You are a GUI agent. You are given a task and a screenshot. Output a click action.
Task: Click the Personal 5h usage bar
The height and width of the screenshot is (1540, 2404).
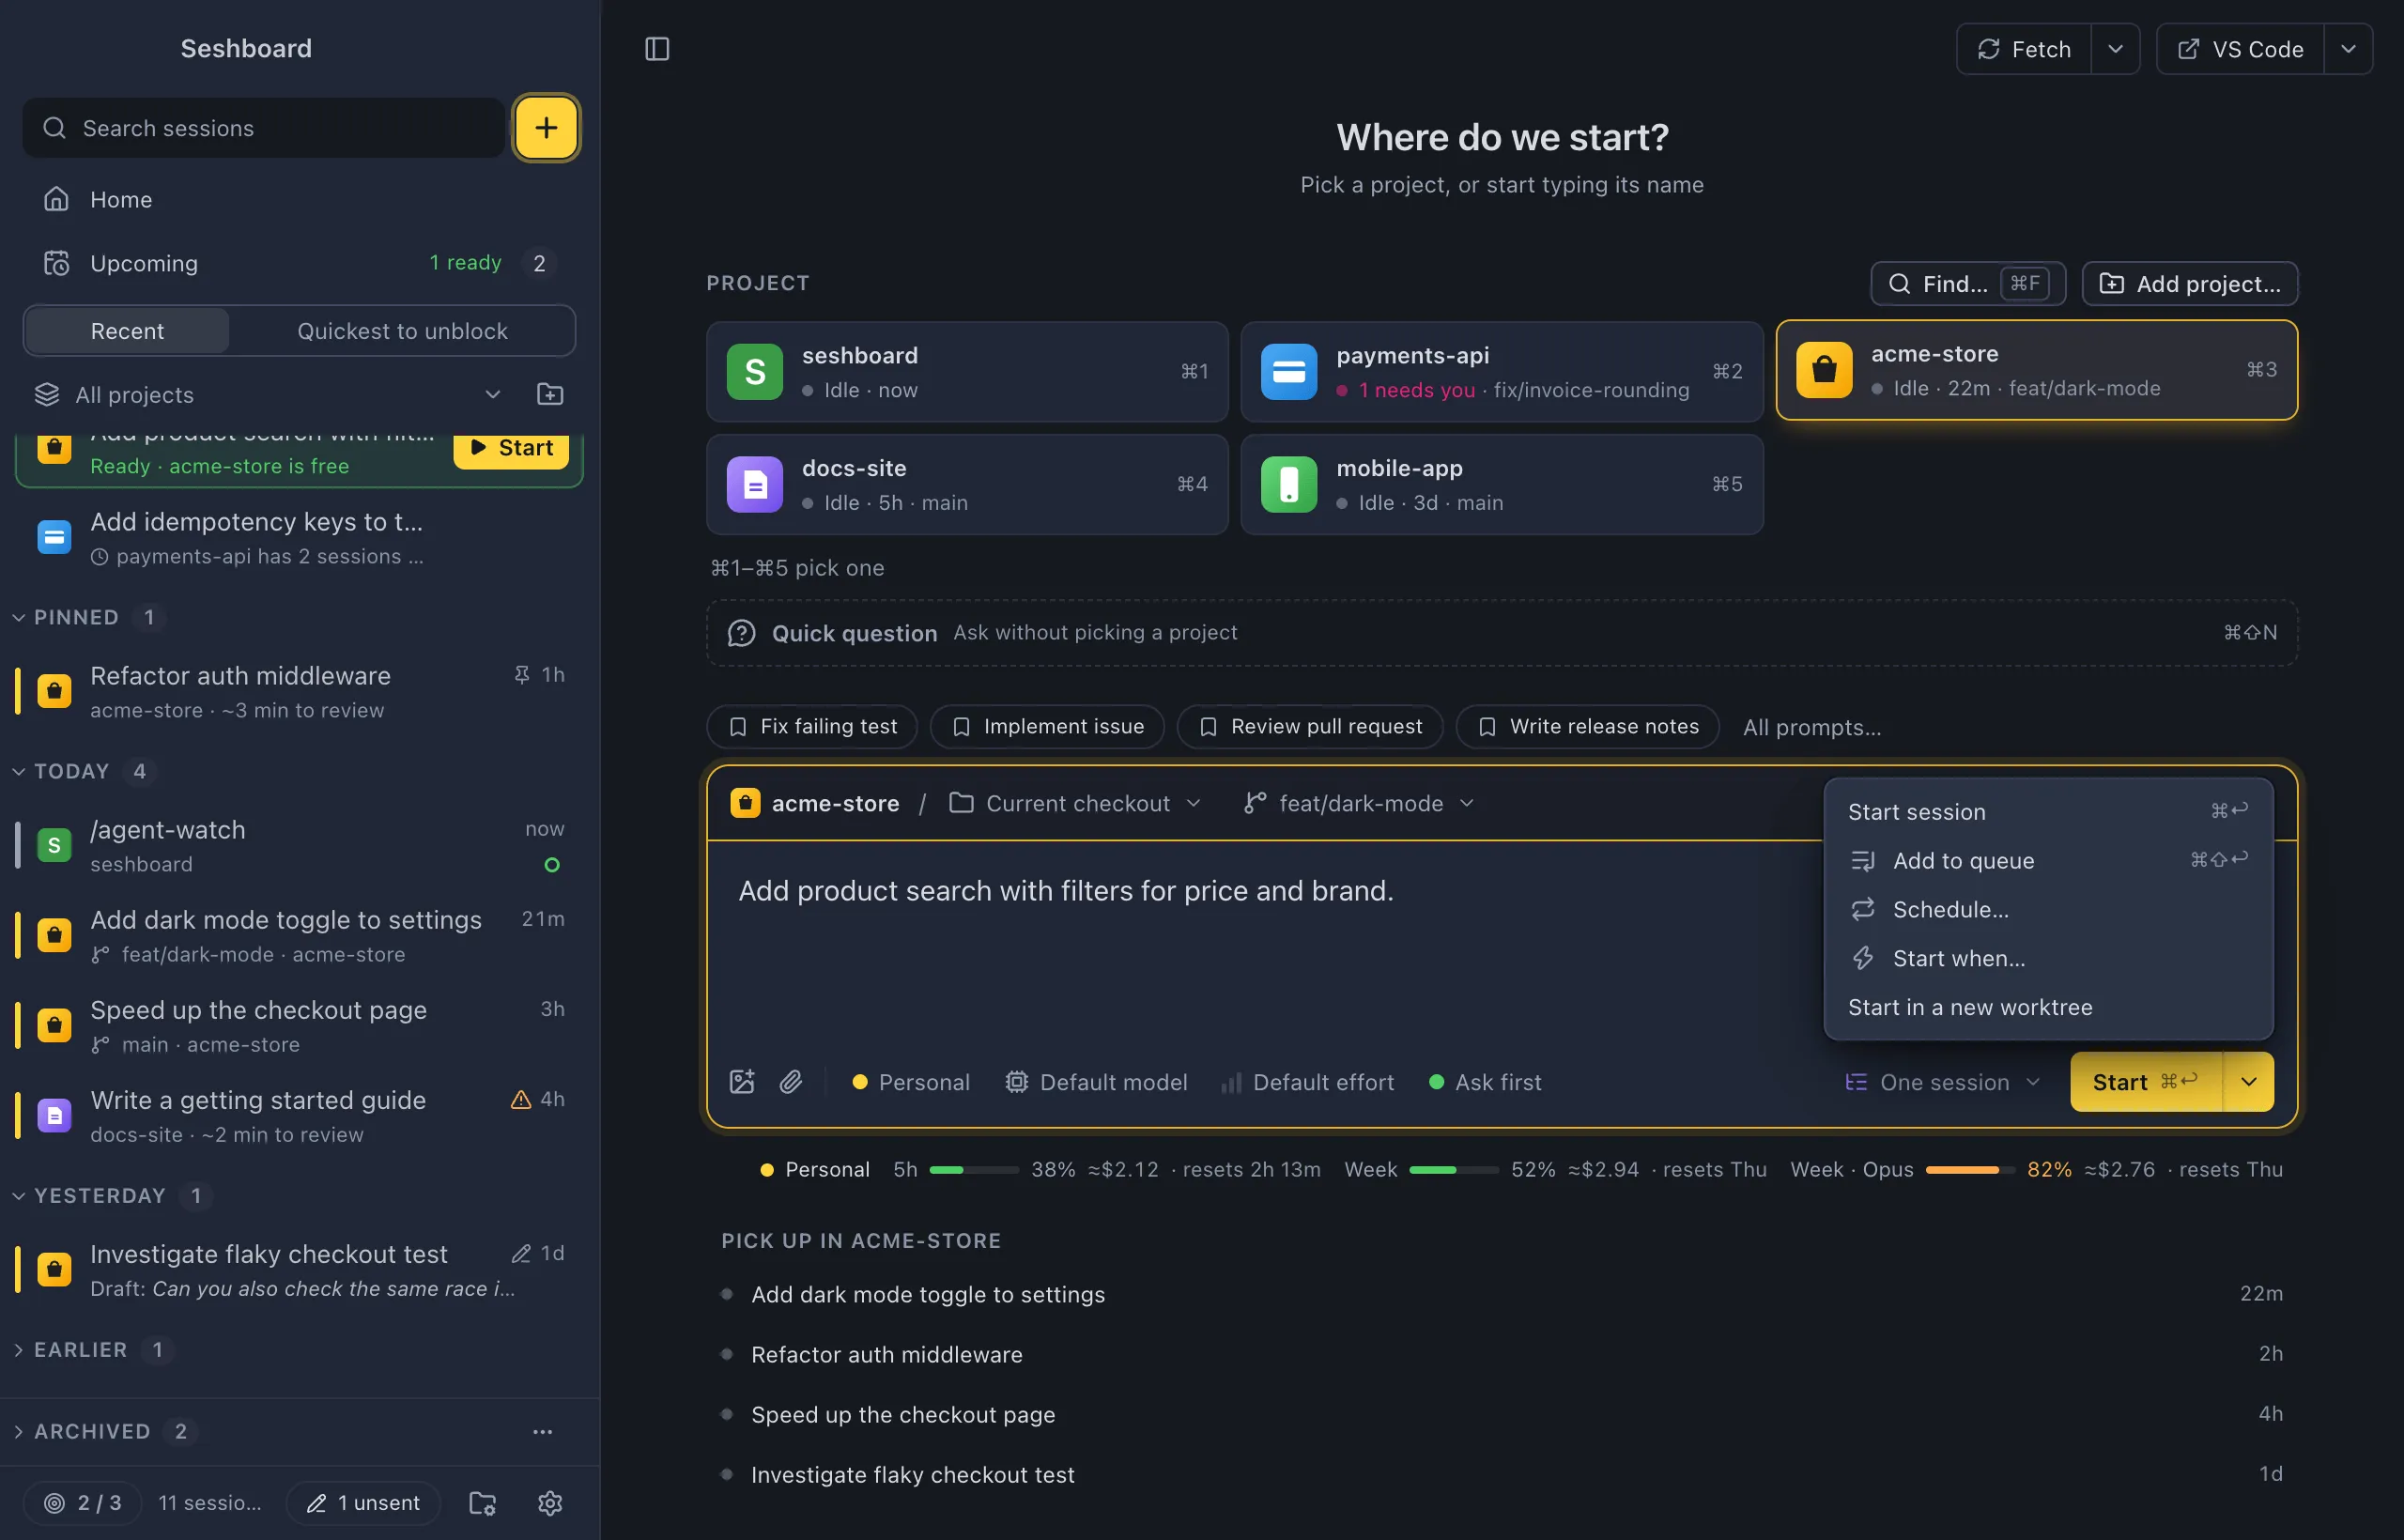point(974,1170)
